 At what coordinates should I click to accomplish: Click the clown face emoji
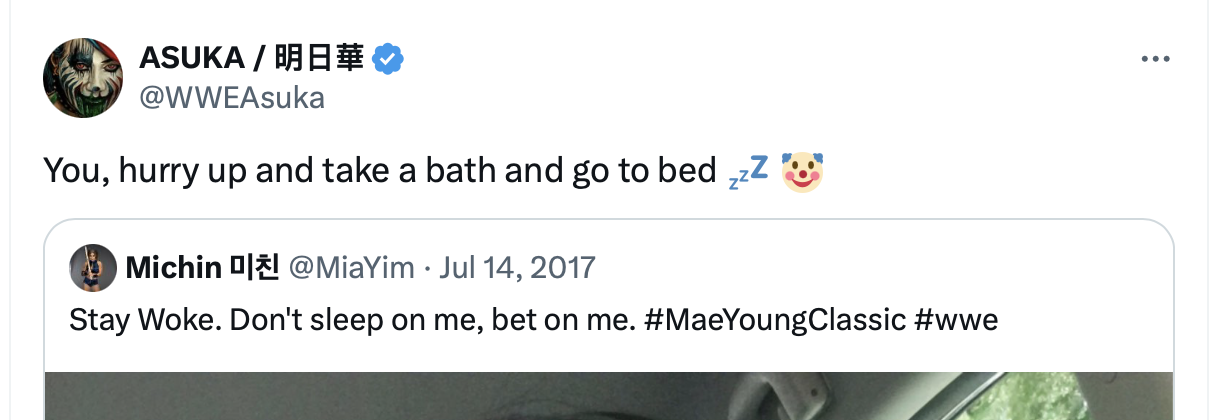(x=801, y=172)
